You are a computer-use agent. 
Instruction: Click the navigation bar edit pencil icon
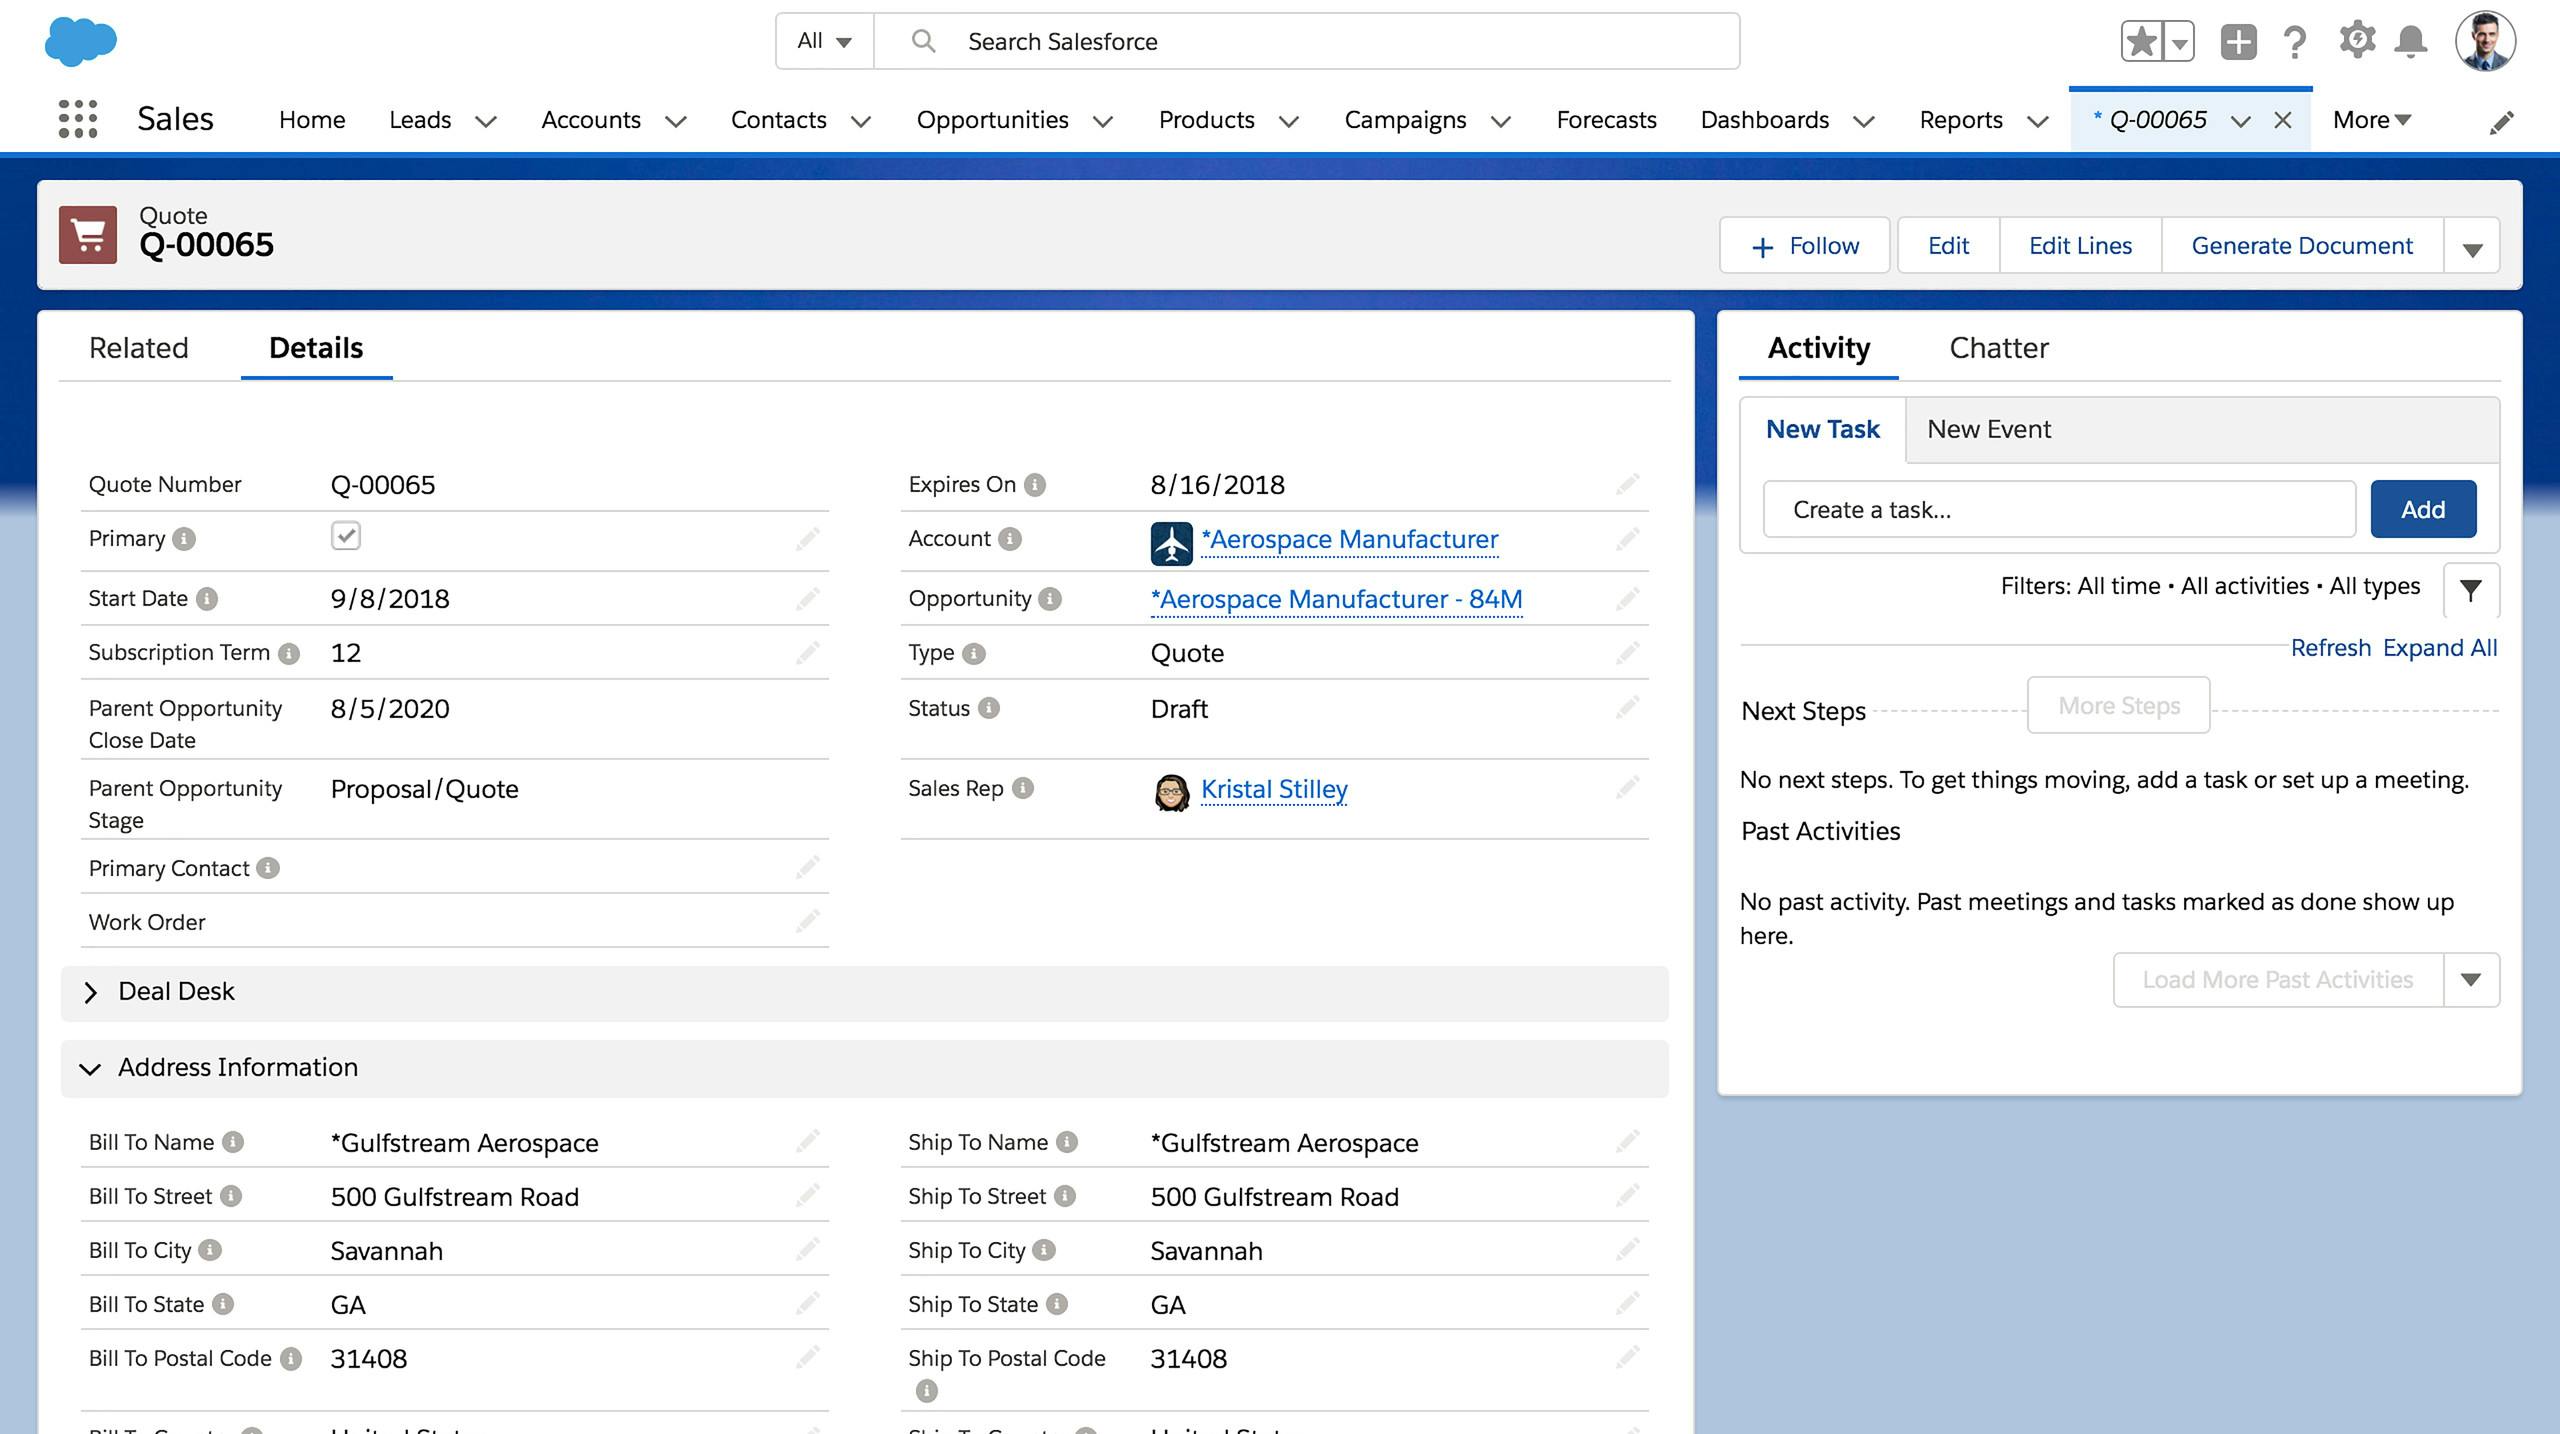coord(2501,122)
